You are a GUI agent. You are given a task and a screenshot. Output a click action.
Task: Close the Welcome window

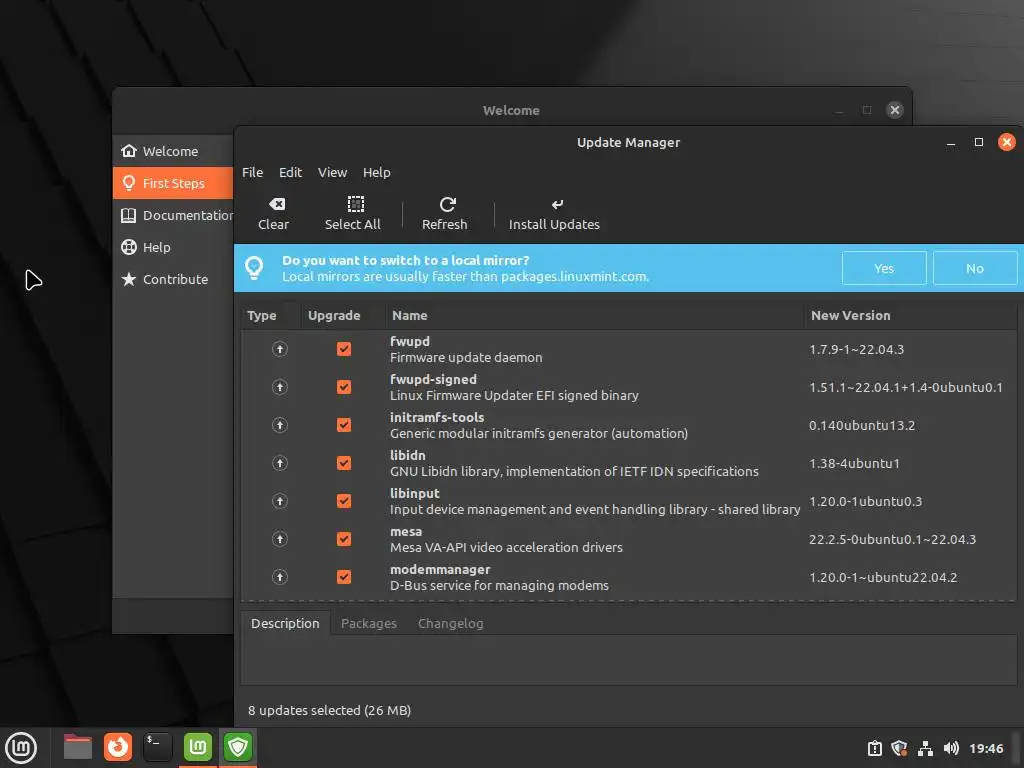[x=895, y=110]
